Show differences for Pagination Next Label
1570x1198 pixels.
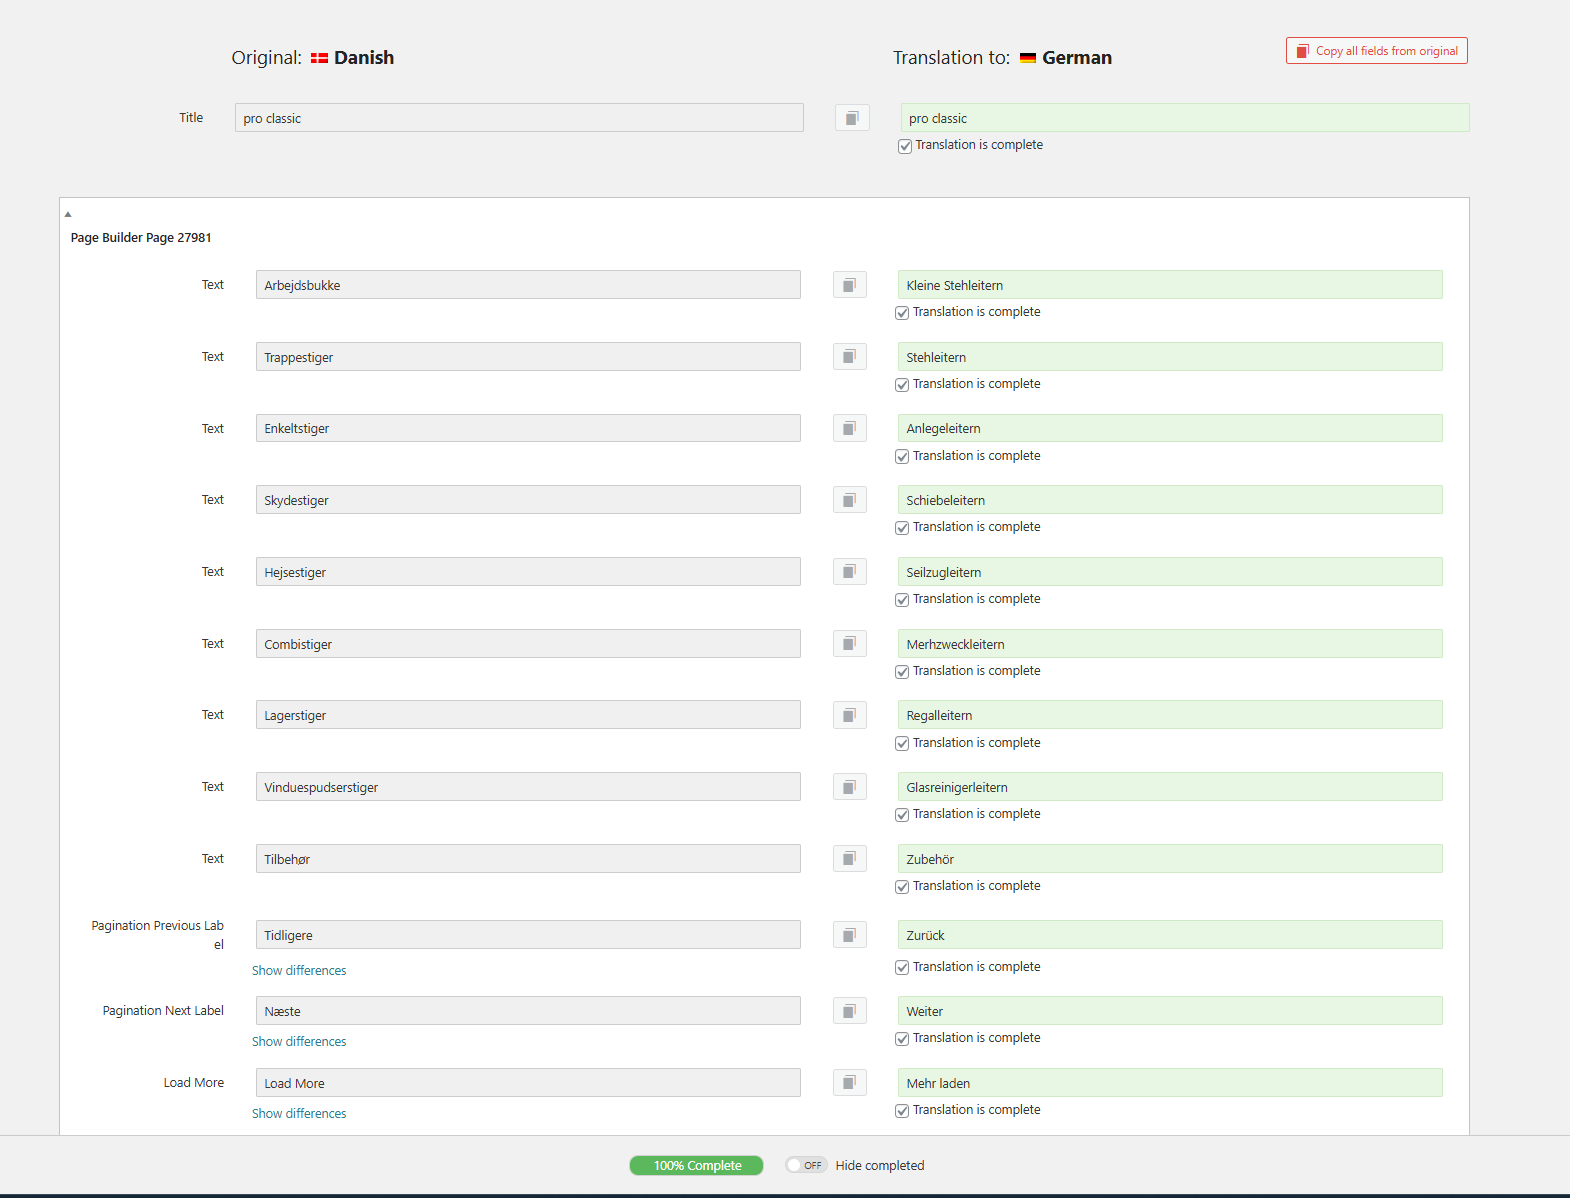[x=299, y=1042]
